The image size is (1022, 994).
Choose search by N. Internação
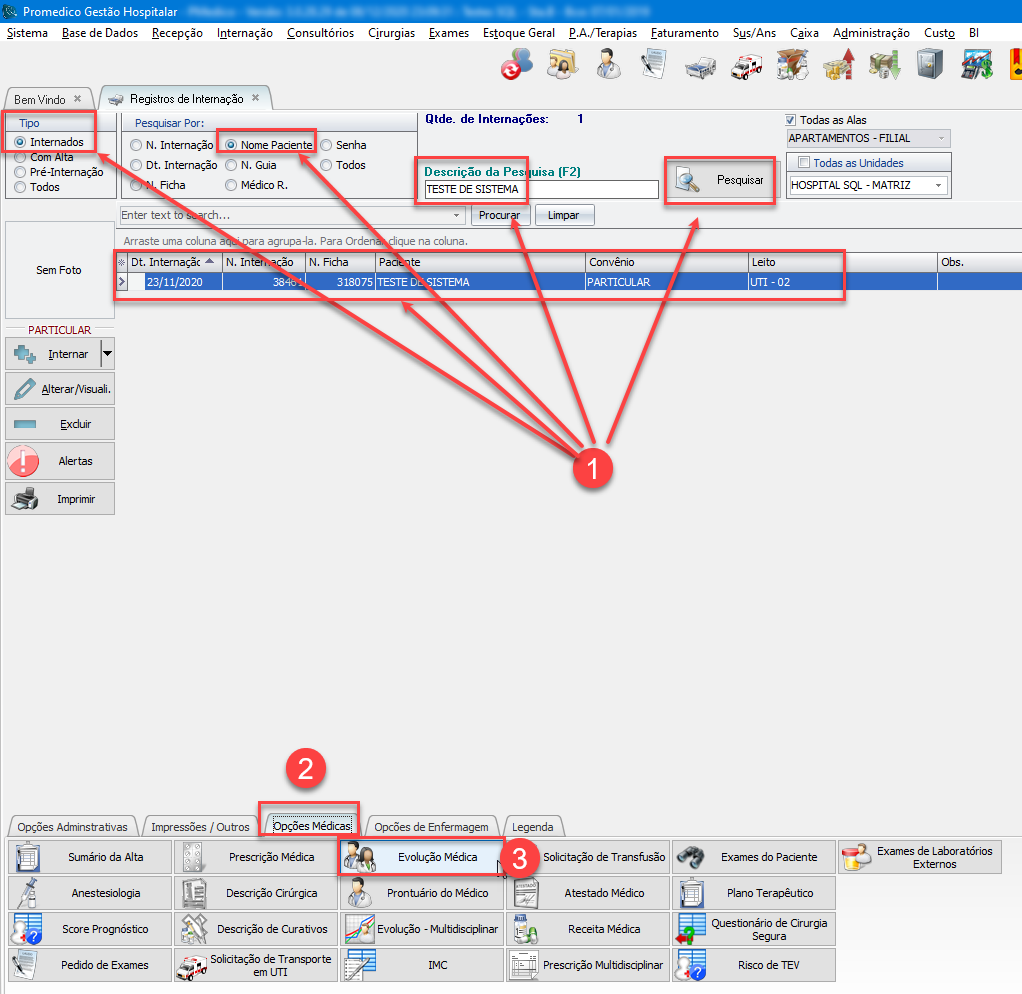point(137,145)
